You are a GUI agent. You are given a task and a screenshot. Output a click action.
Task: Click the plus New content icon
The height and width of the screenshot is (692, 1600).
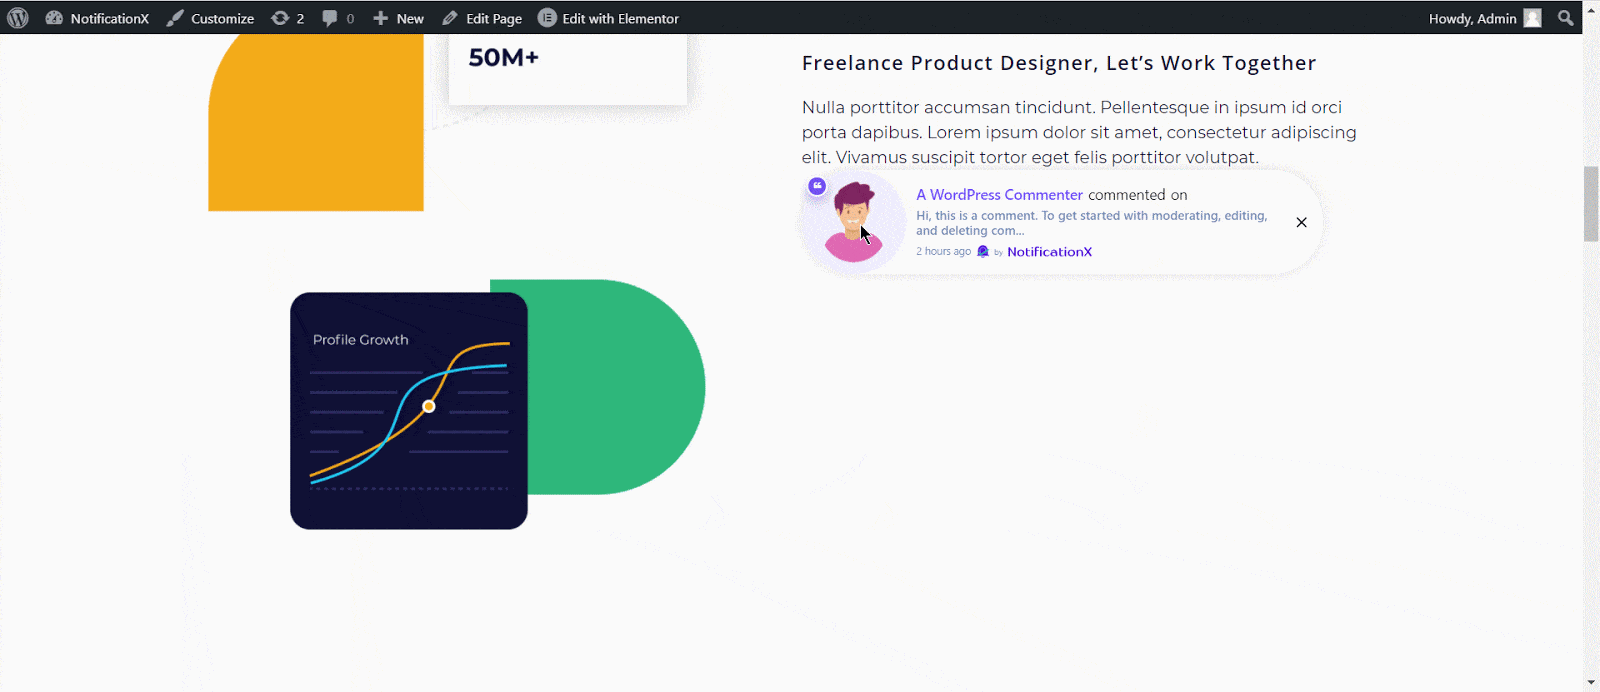pyautogui.click(x=381, y=18)
